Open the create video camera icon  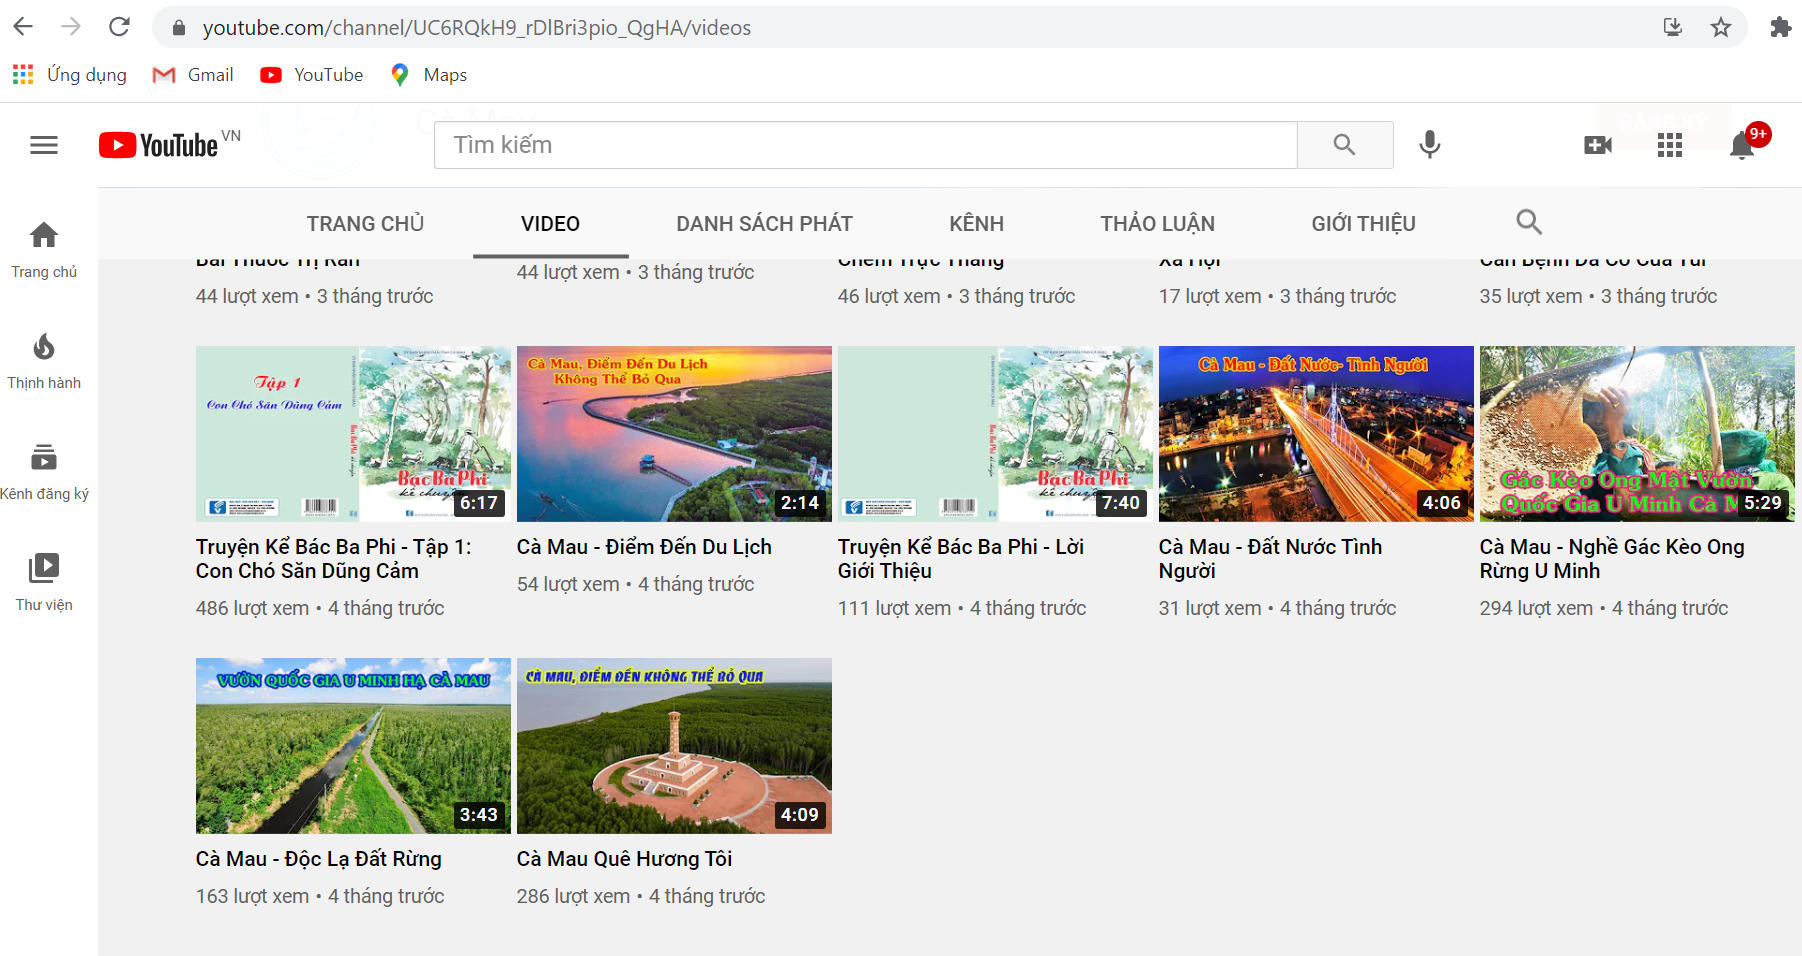tap(1597, 145)
